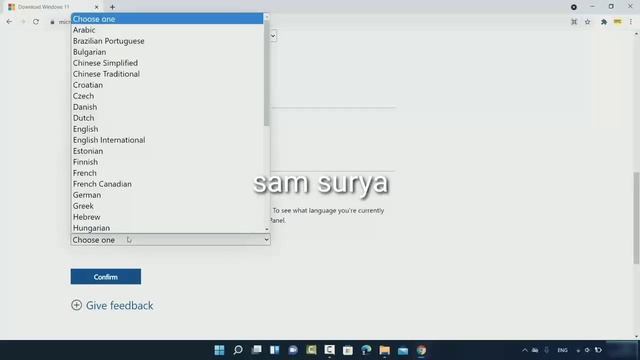Click ENG language indicator in tray
This screenshot has width=640, height=360.
562,350
